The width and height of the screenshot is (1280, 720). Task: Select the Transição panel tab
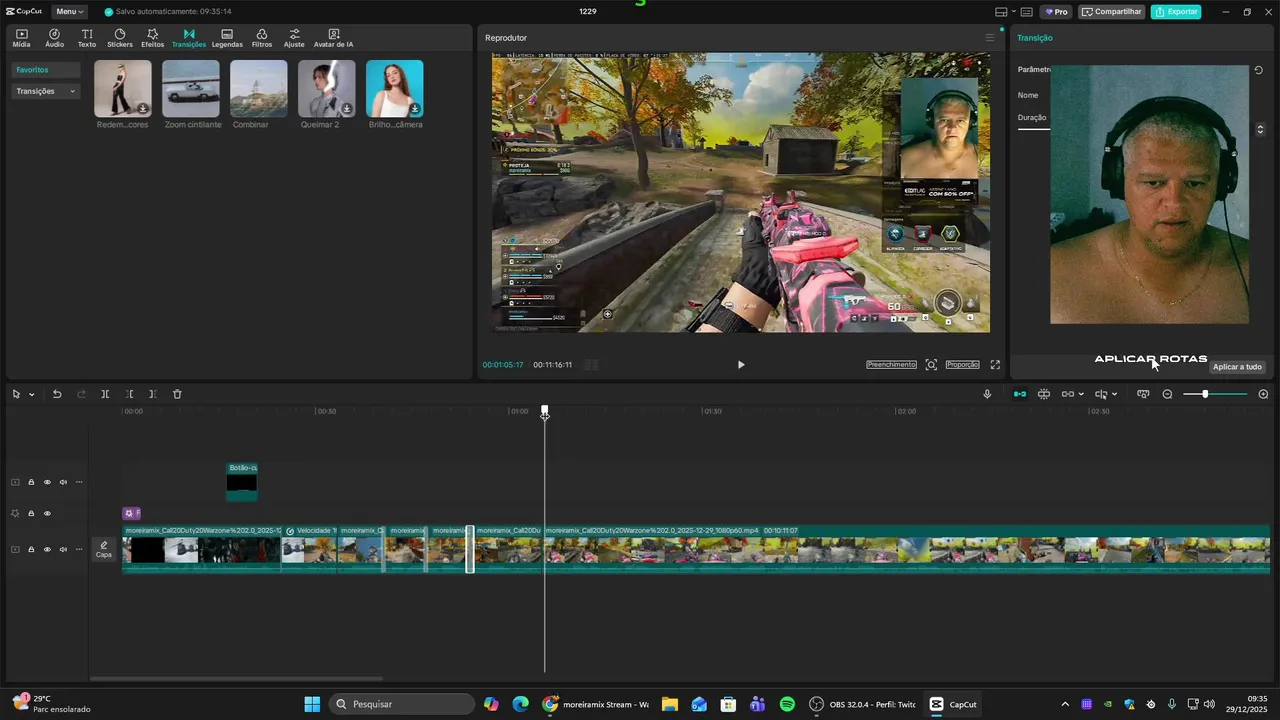(1035, 38)
